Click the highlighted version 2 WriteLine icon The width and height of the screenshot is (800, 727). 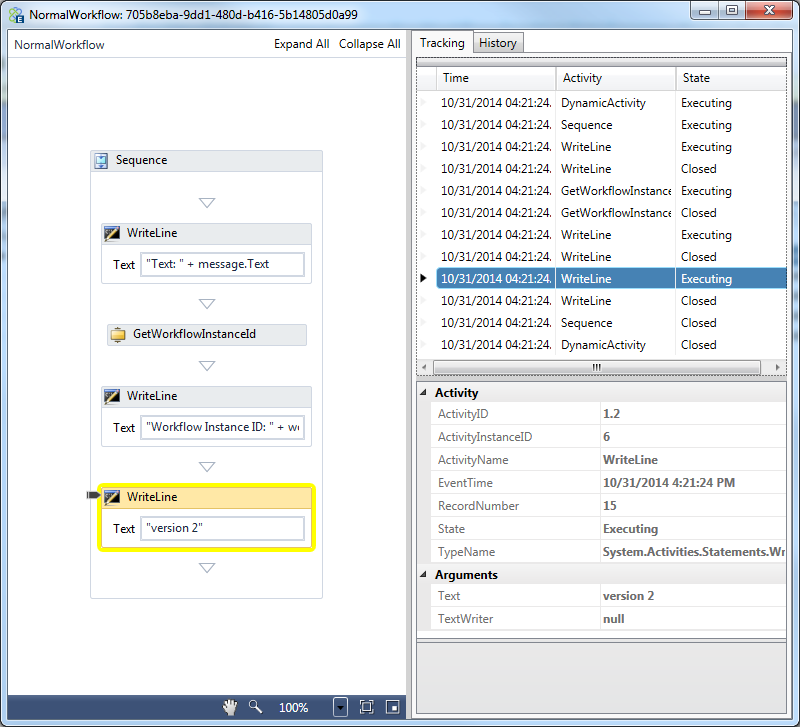[112, 497]
